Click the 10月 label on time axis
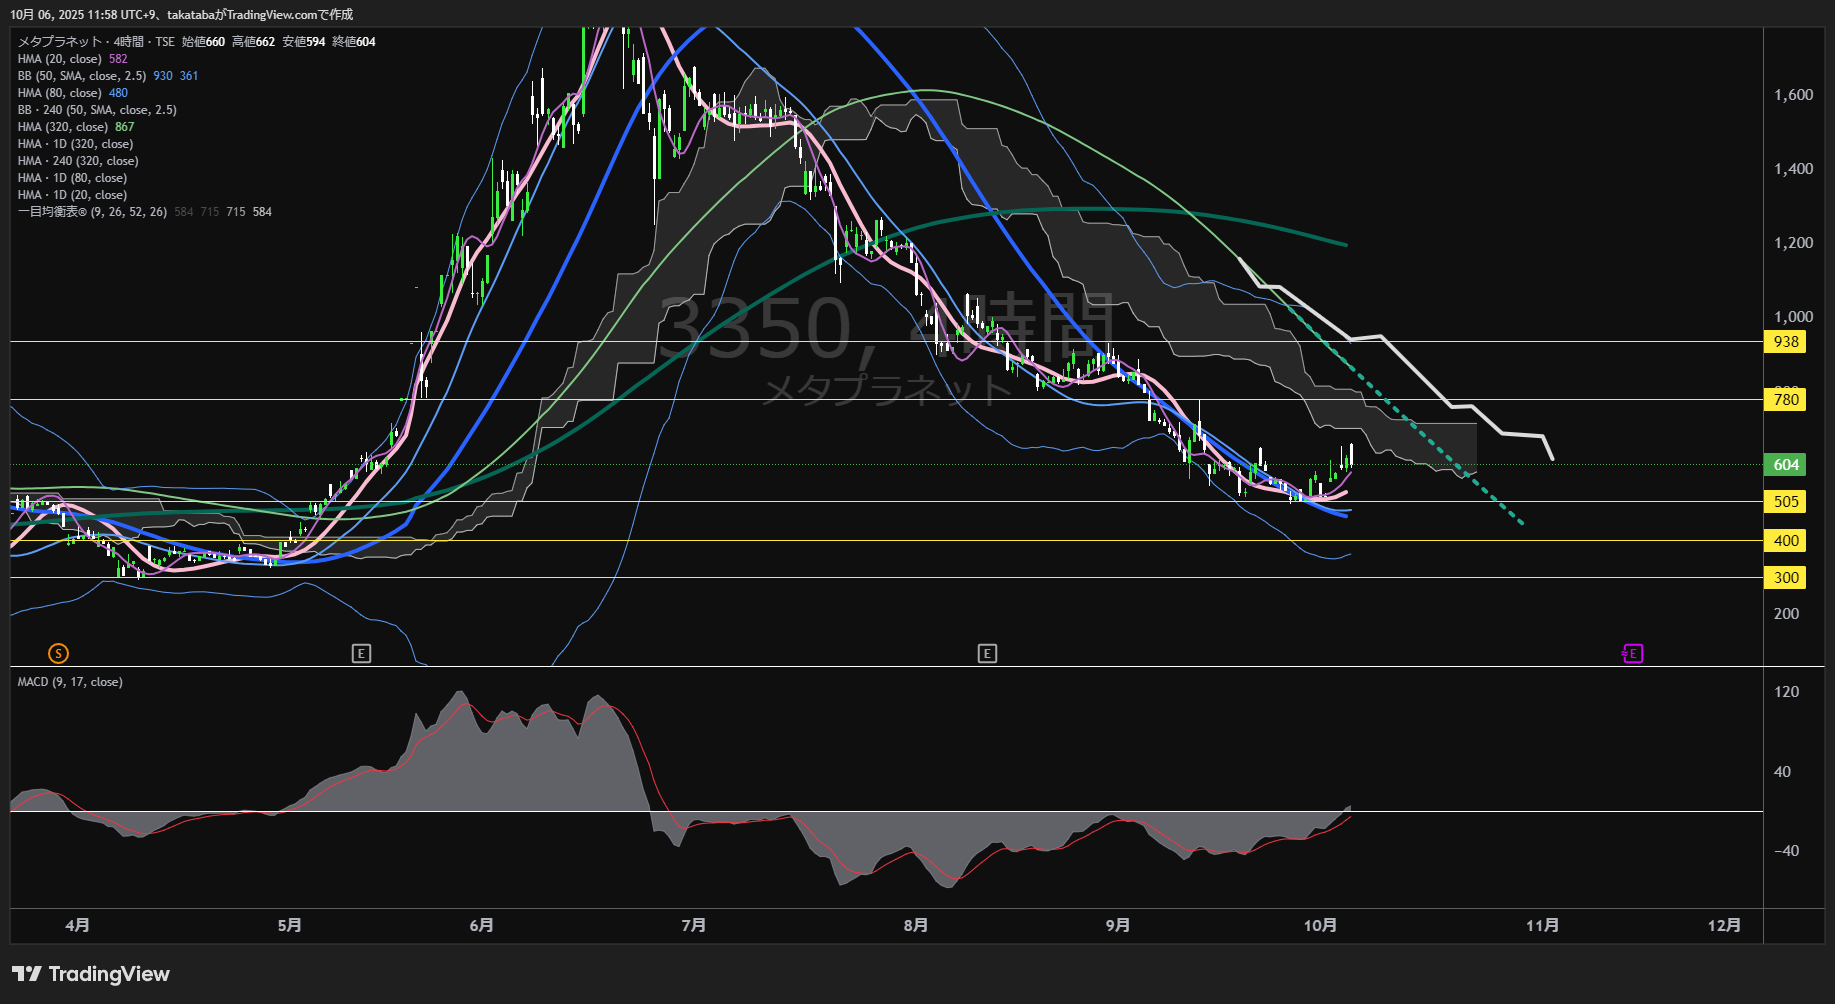 click(1320, 926)
